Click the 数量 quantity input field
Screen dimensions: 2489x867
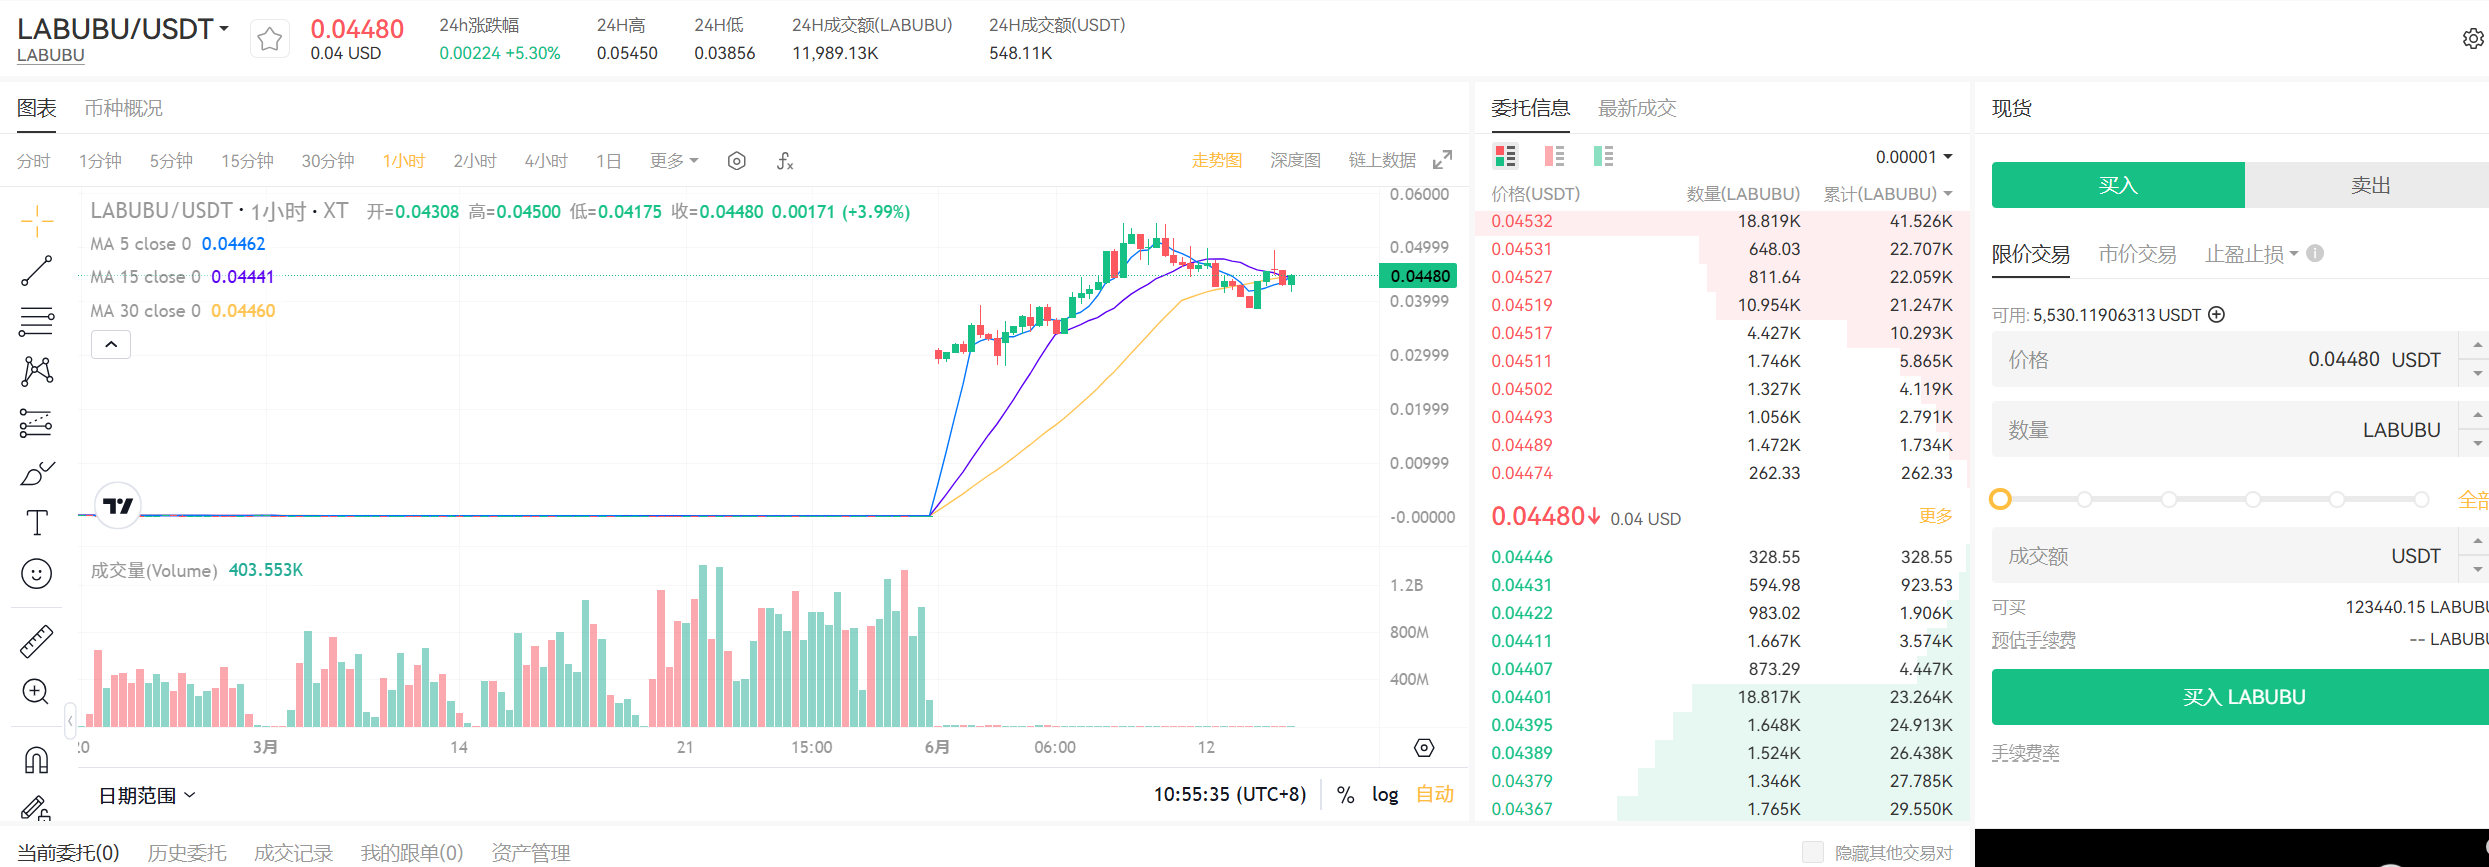[x=2225, y=430]
